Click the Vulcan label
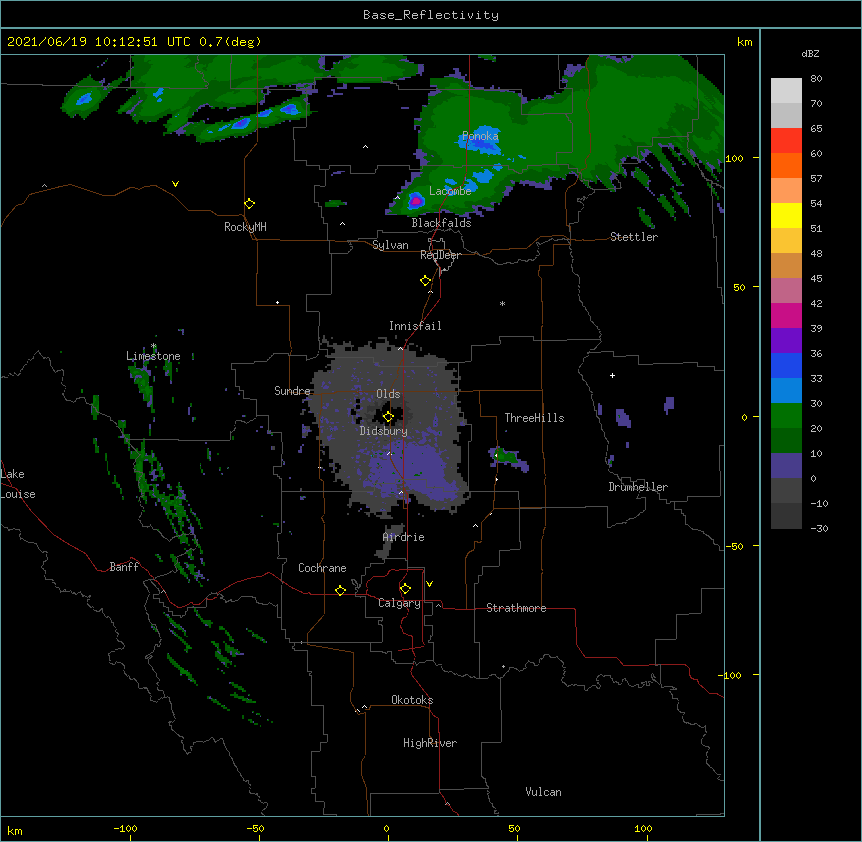 point(543,792)
